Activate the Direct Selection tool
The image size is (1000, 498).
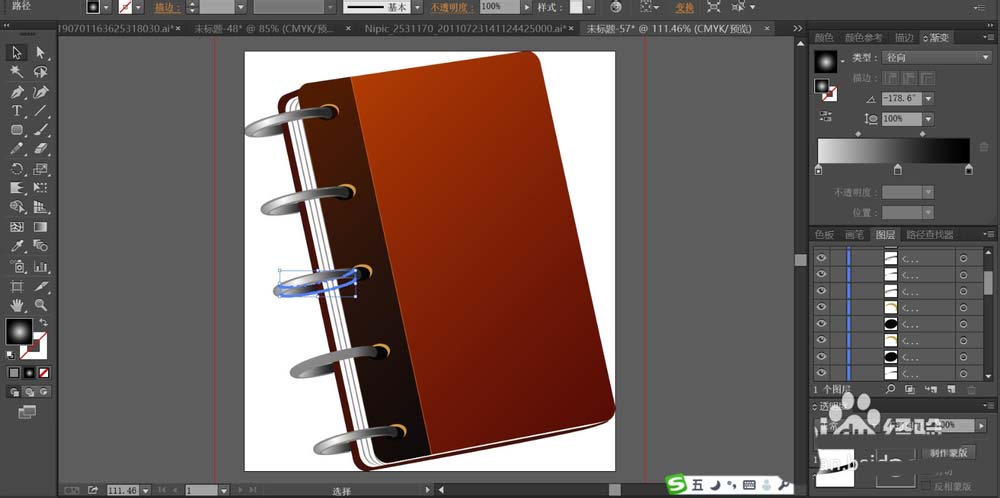click(41, 52)
